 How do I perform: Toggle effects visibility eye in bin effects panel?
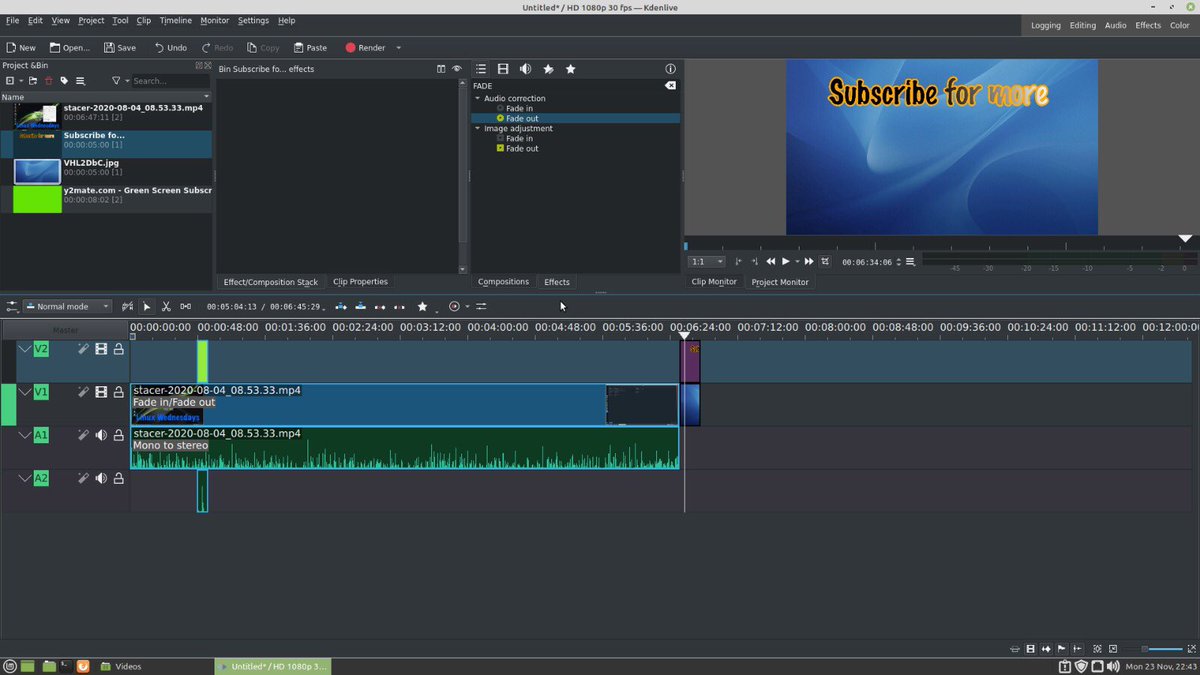[457, 69]
